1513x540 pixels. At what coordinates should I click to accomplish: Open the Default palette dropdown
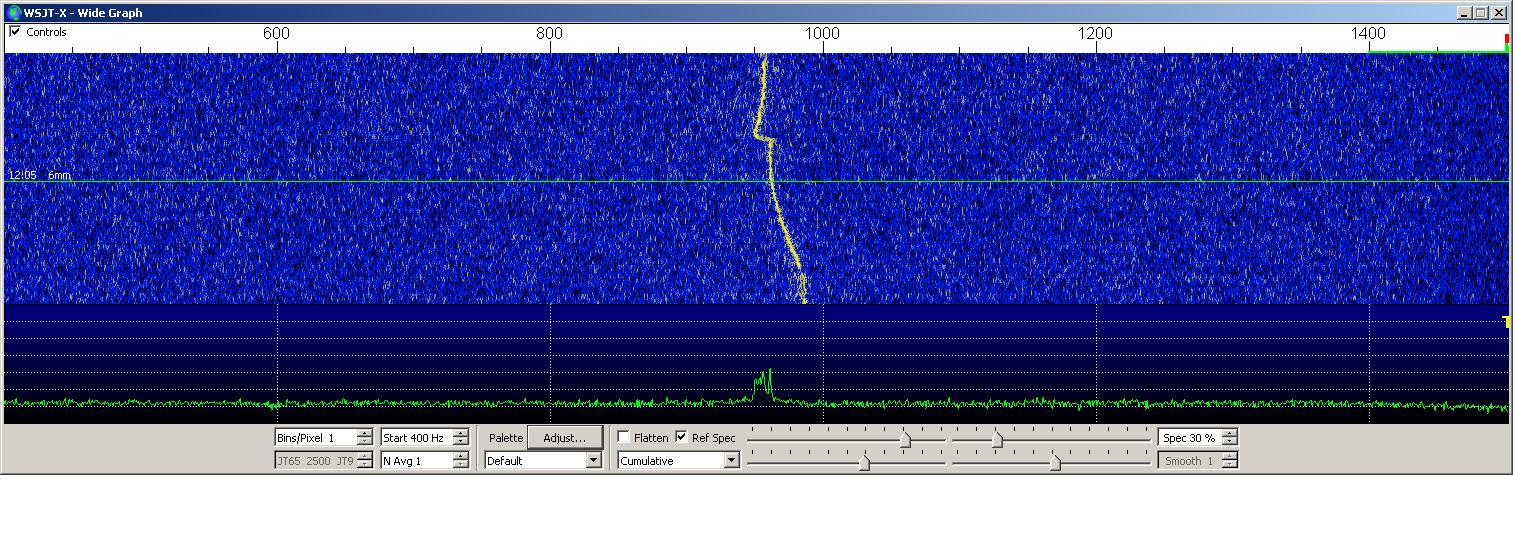(543, 461)
